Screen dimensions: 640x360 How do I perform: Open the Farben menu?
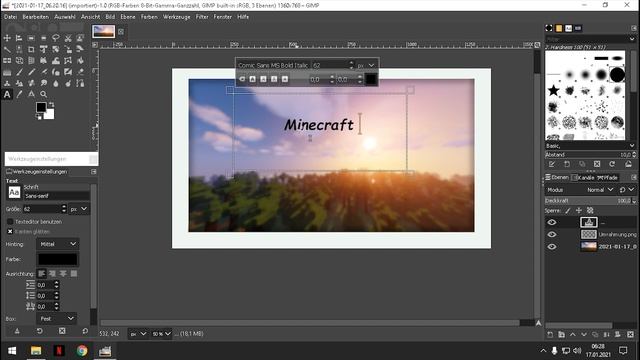pyautogui.click(x=149, y=17)
